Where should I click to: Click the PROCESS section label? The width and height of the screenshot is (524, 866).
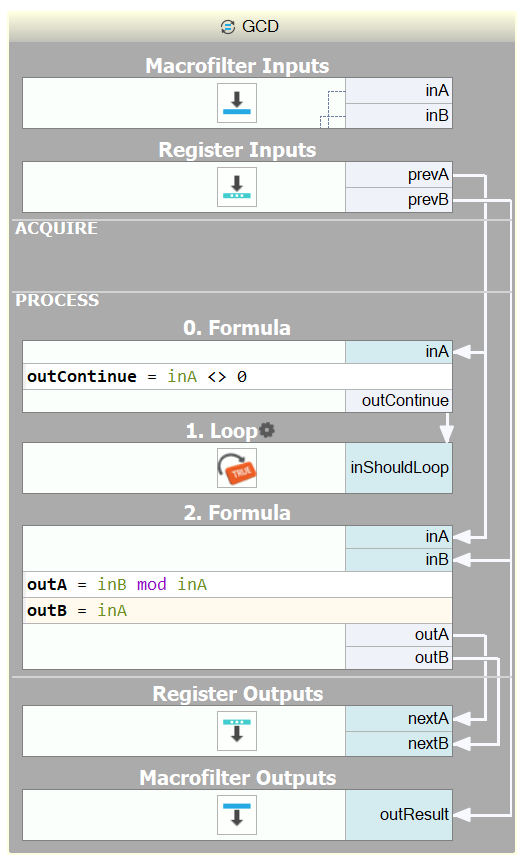57,300
